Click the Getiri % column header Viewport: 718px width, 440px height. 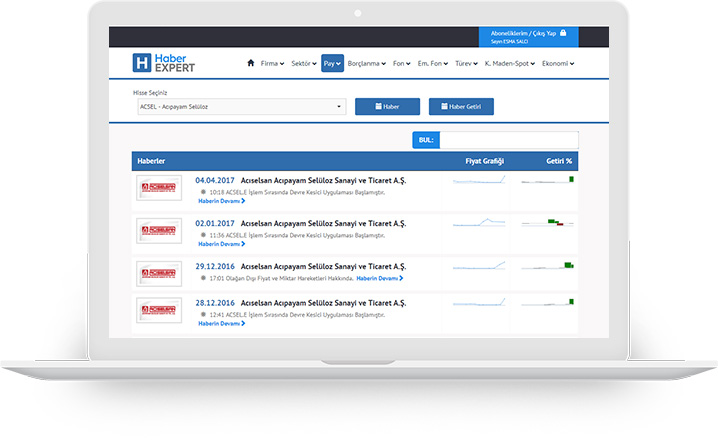(559, 161)
